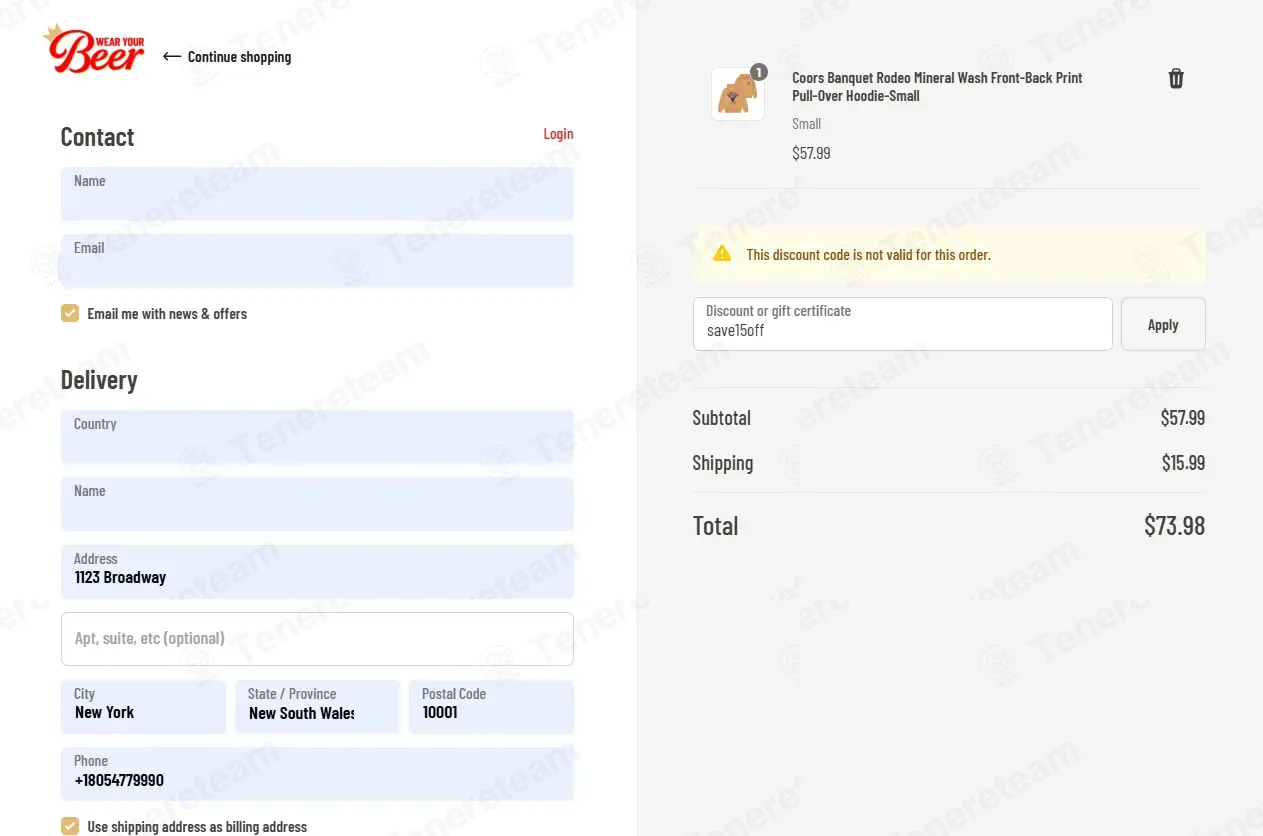Focus the Email field
The image size is (1263, 836).
(x=317, y=261)
